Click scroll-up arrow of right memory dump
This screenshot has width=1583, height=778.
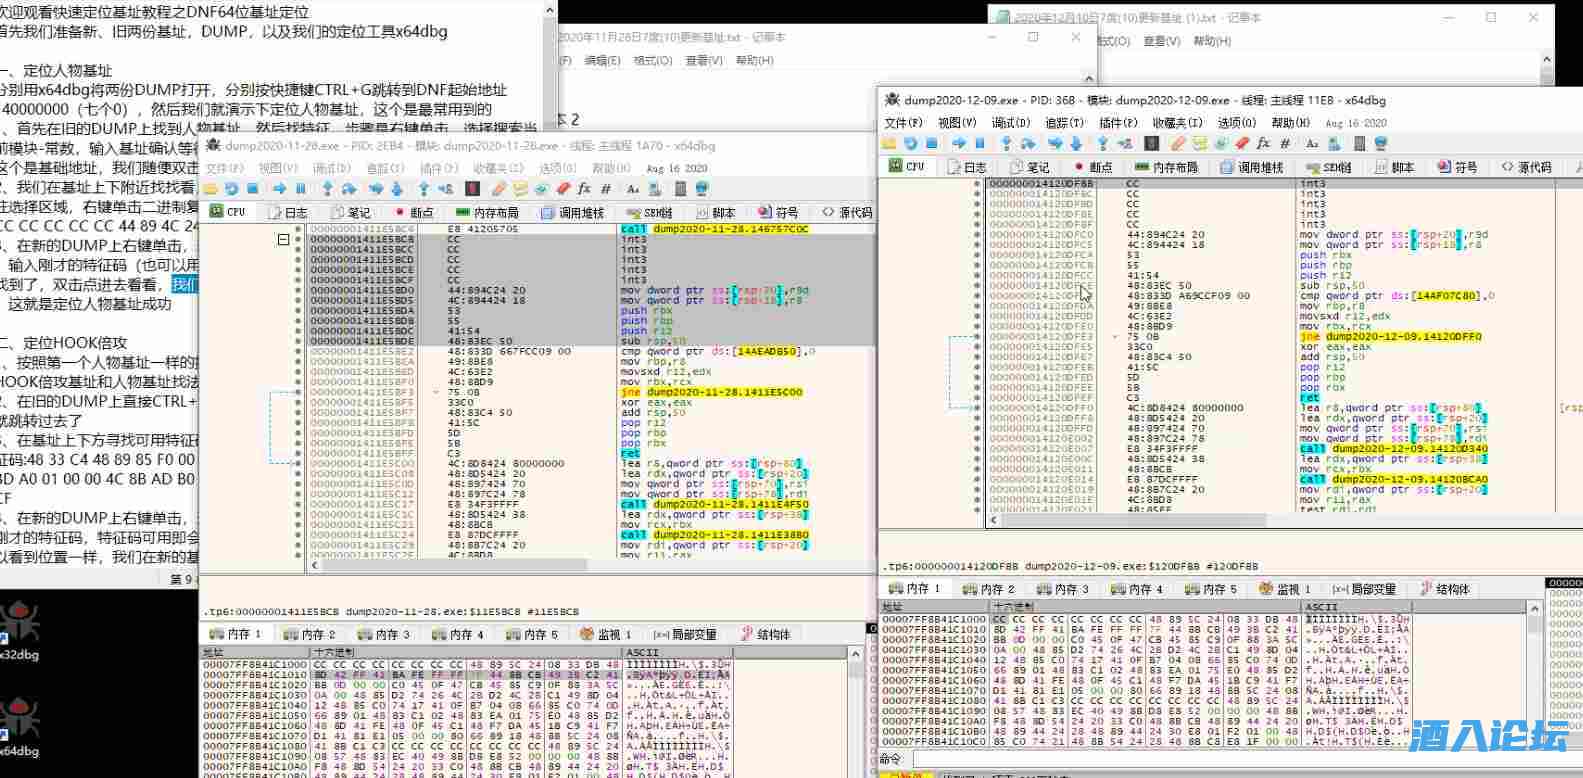click(x=1535, y=608)
